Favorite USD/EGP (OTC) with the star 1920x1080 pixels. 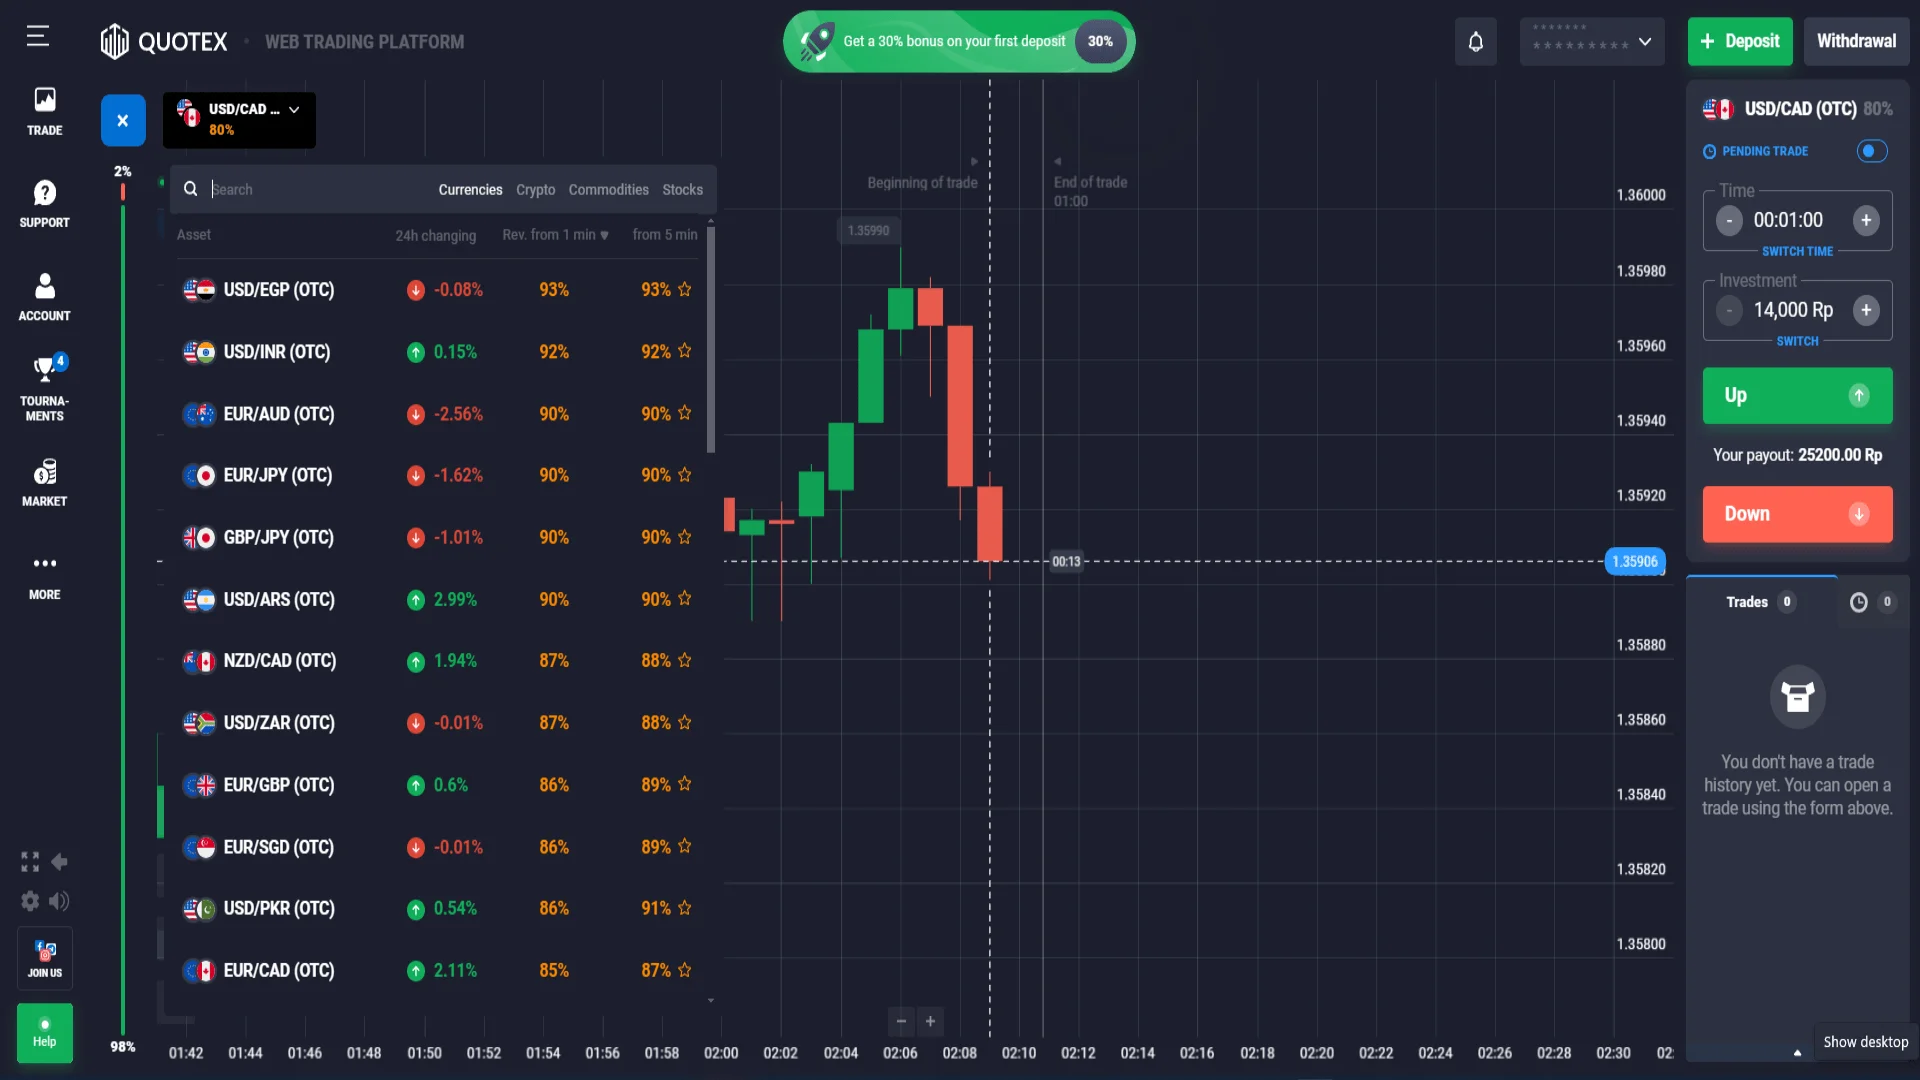pyautogui.click(x=685, y=289)
